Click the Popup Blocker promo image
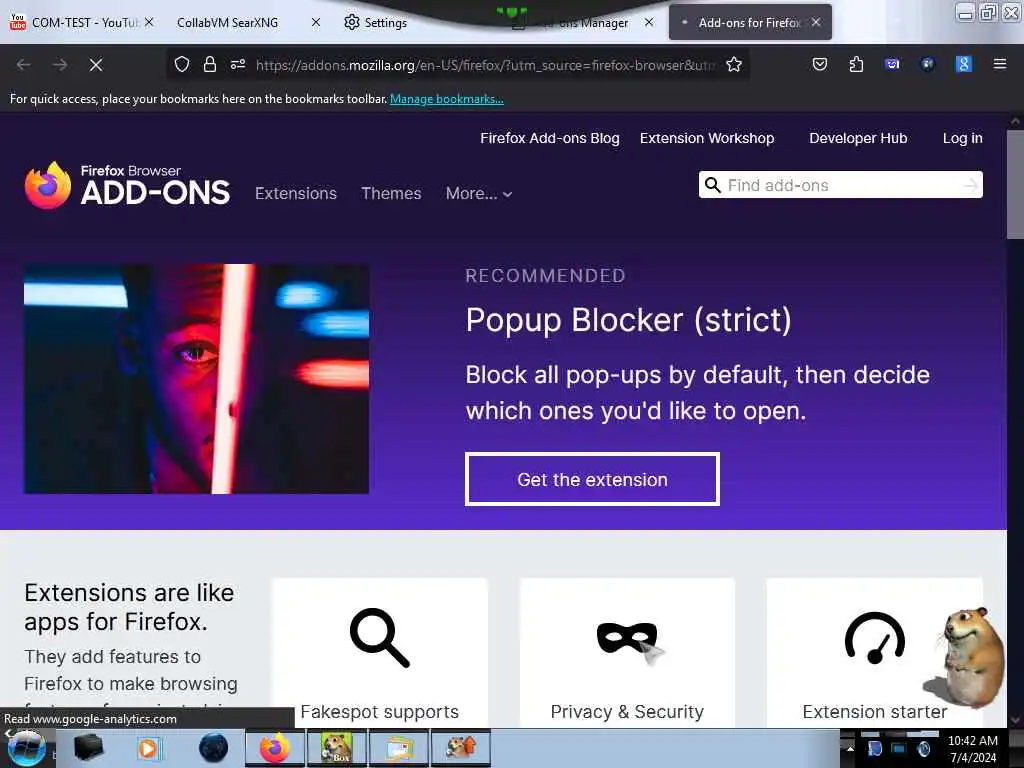1024x768 pixels. pos(197,379)
